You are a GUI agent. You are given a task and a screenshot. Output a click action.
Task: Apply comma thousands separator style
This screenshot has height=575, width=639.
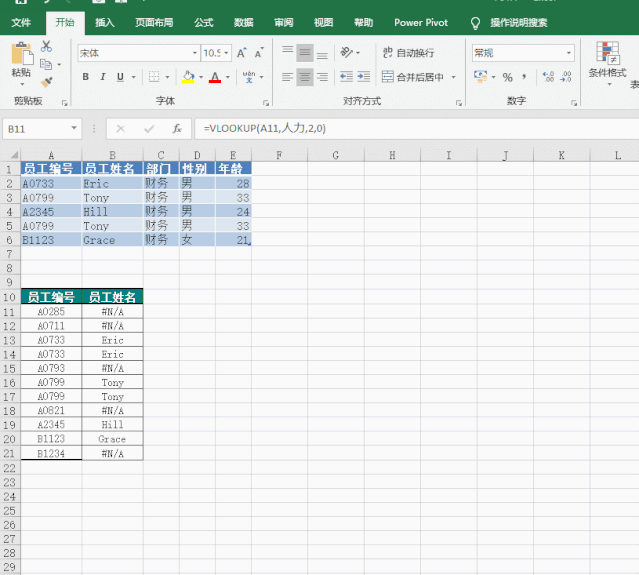[524, 77]
